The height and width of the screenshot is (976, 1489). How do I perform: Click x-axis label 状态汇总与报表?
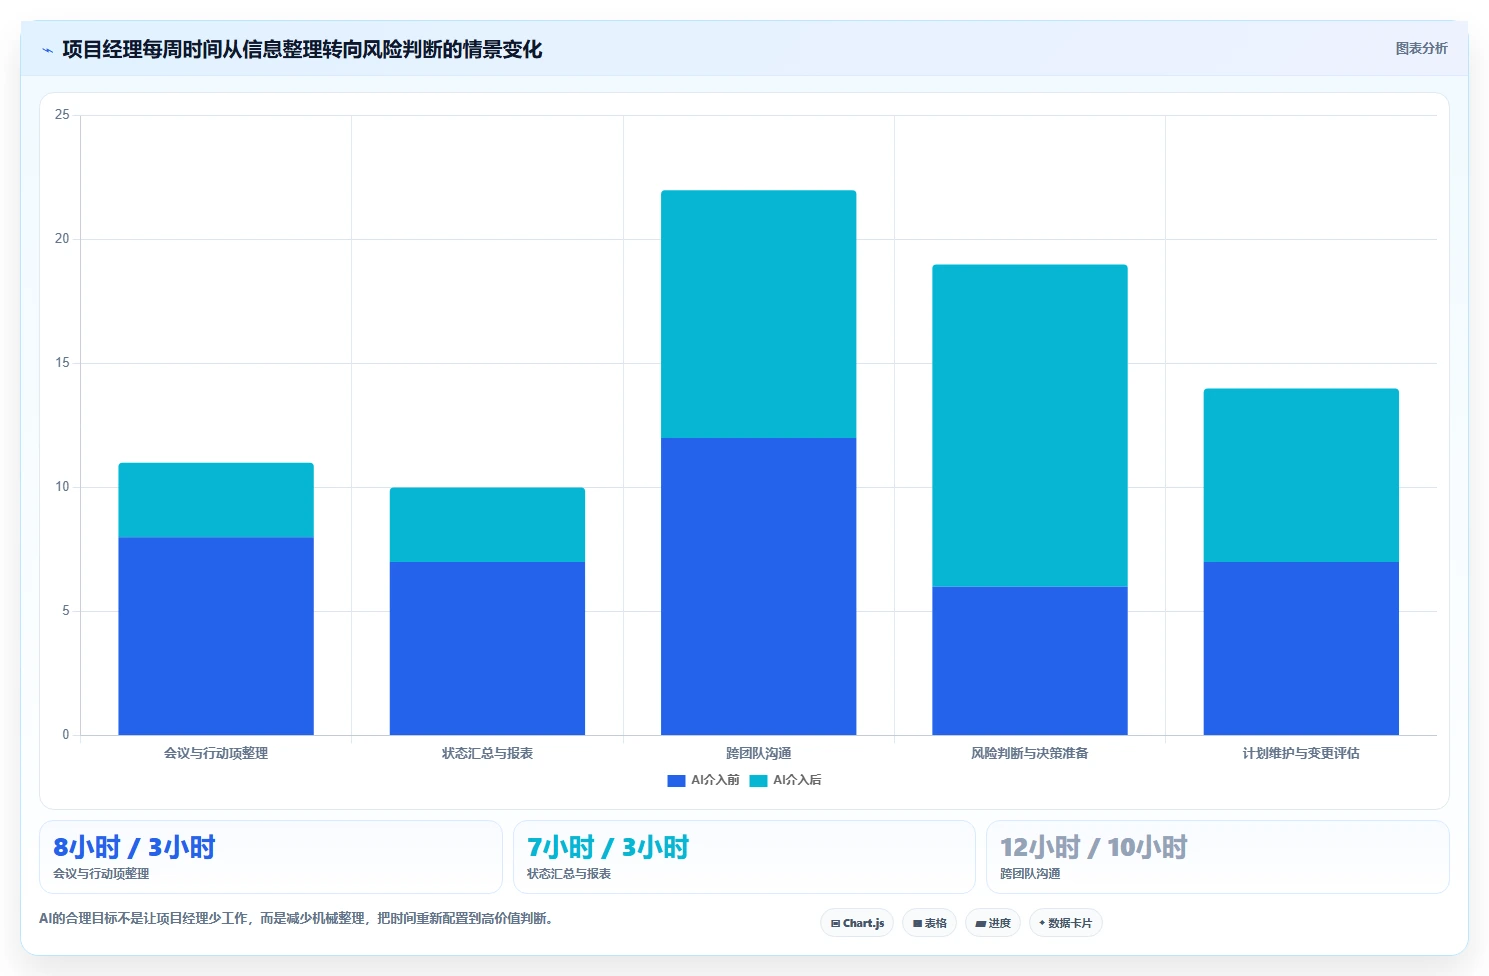(487, 753)
